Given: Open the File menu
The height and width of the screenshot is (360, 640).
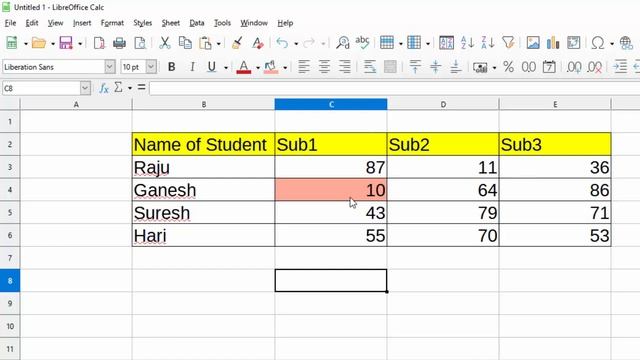Looking at the screenshot, I should tap(10, 23).
